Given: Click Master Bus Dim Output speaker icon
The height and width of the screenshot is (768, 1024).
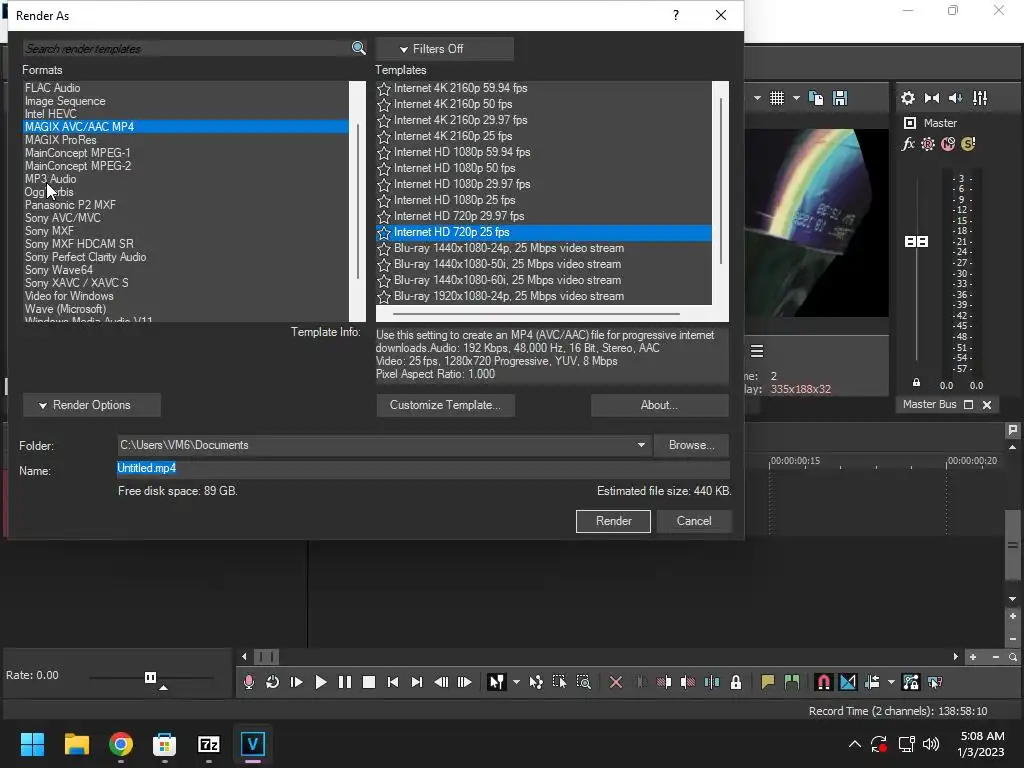Looking at the screenshot, I should tap(955, 98).
